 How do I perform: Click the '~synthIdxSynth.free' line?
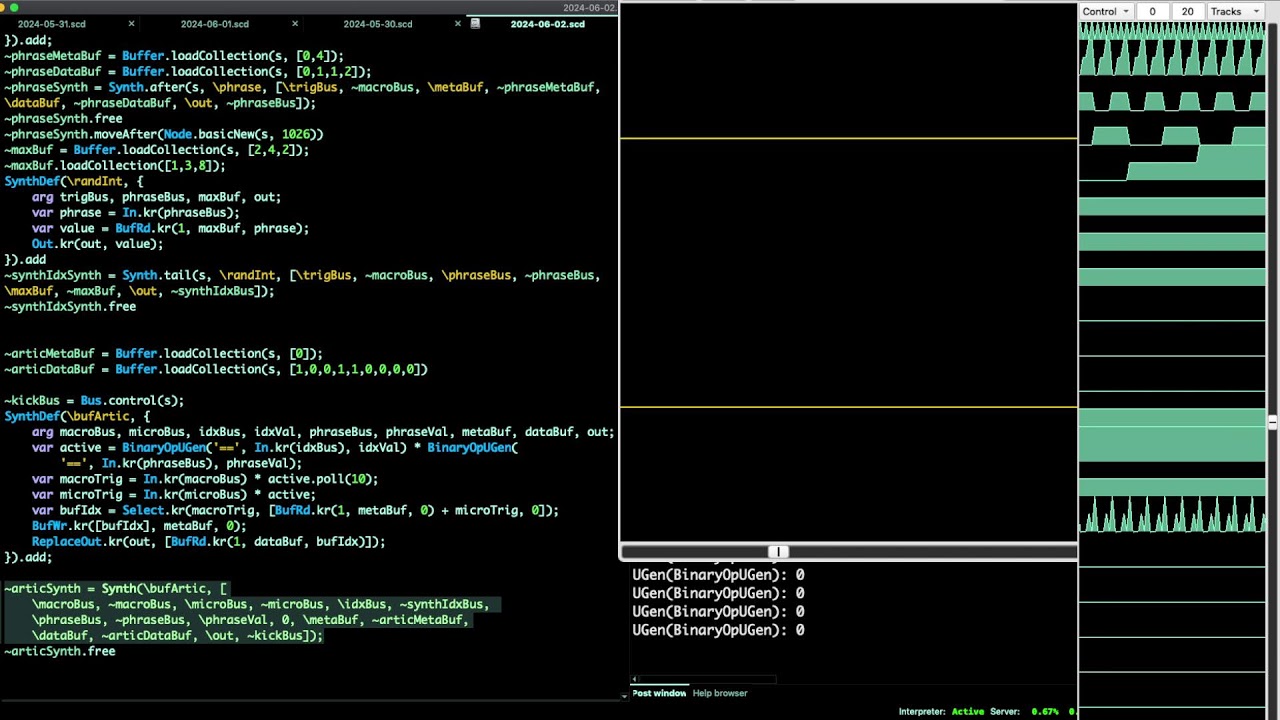point(70,306)
